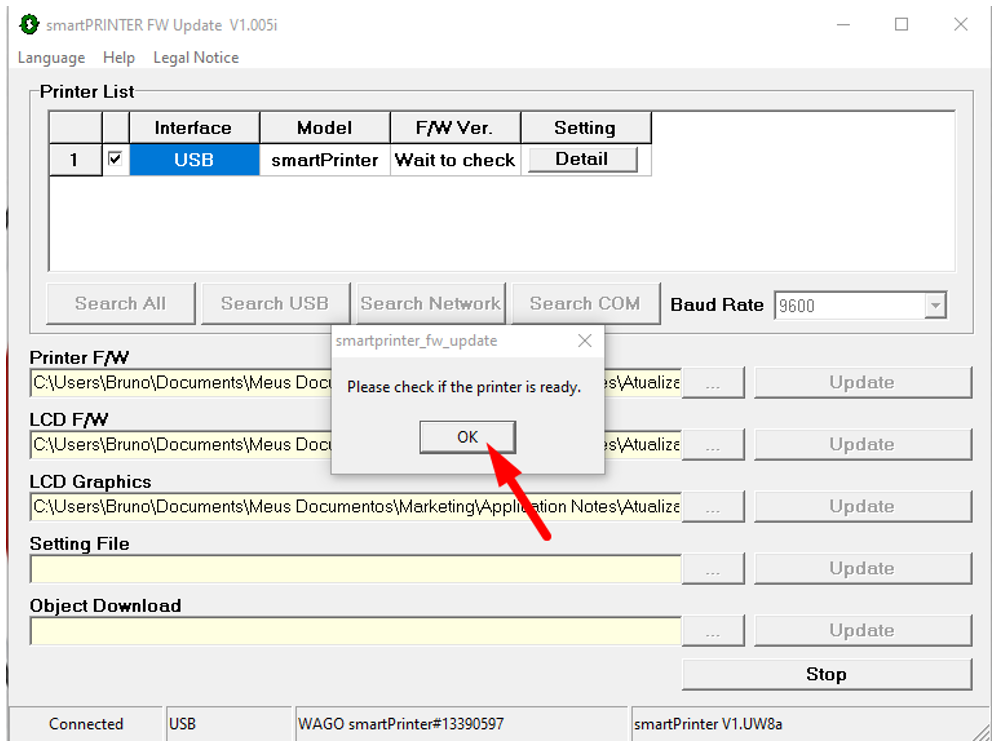
Task: Open the Language menu
Action: [x=51, y=58]
